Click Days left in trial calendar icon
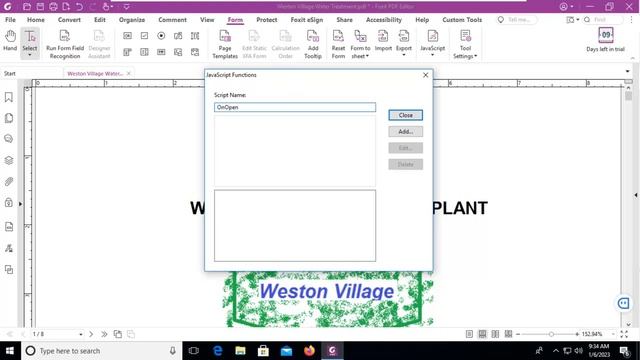Image resolution: width=640 pixels, height=360 pixels. click(x=606, y=35)
